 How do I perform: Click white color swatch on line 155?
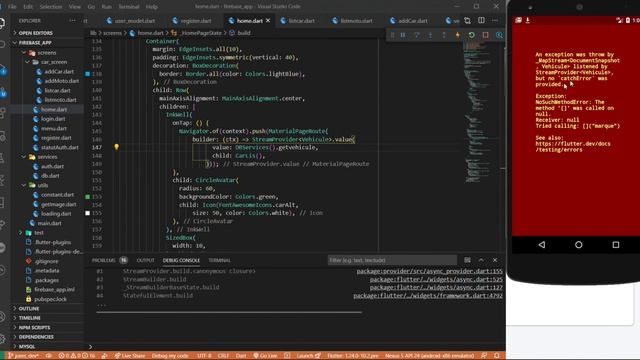87,213
